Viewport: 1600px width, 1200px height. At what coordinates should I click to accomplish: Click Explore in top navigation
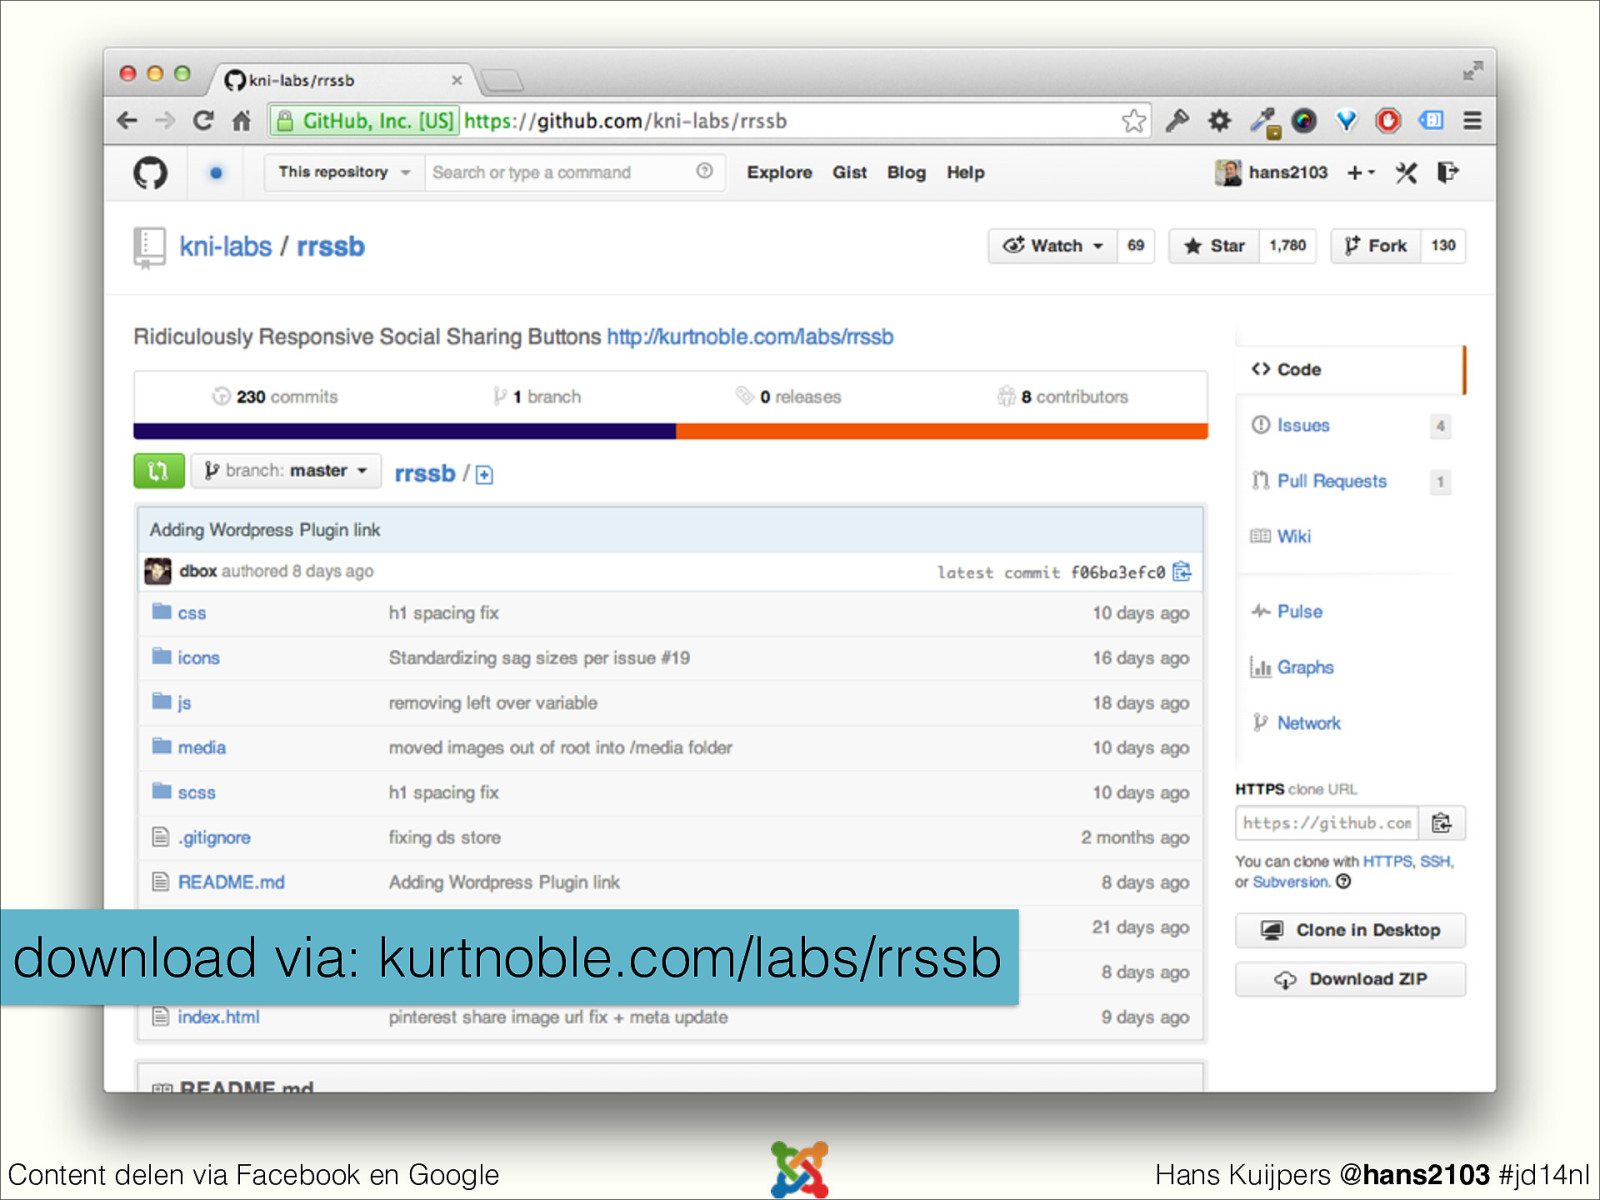click(779, 173)
